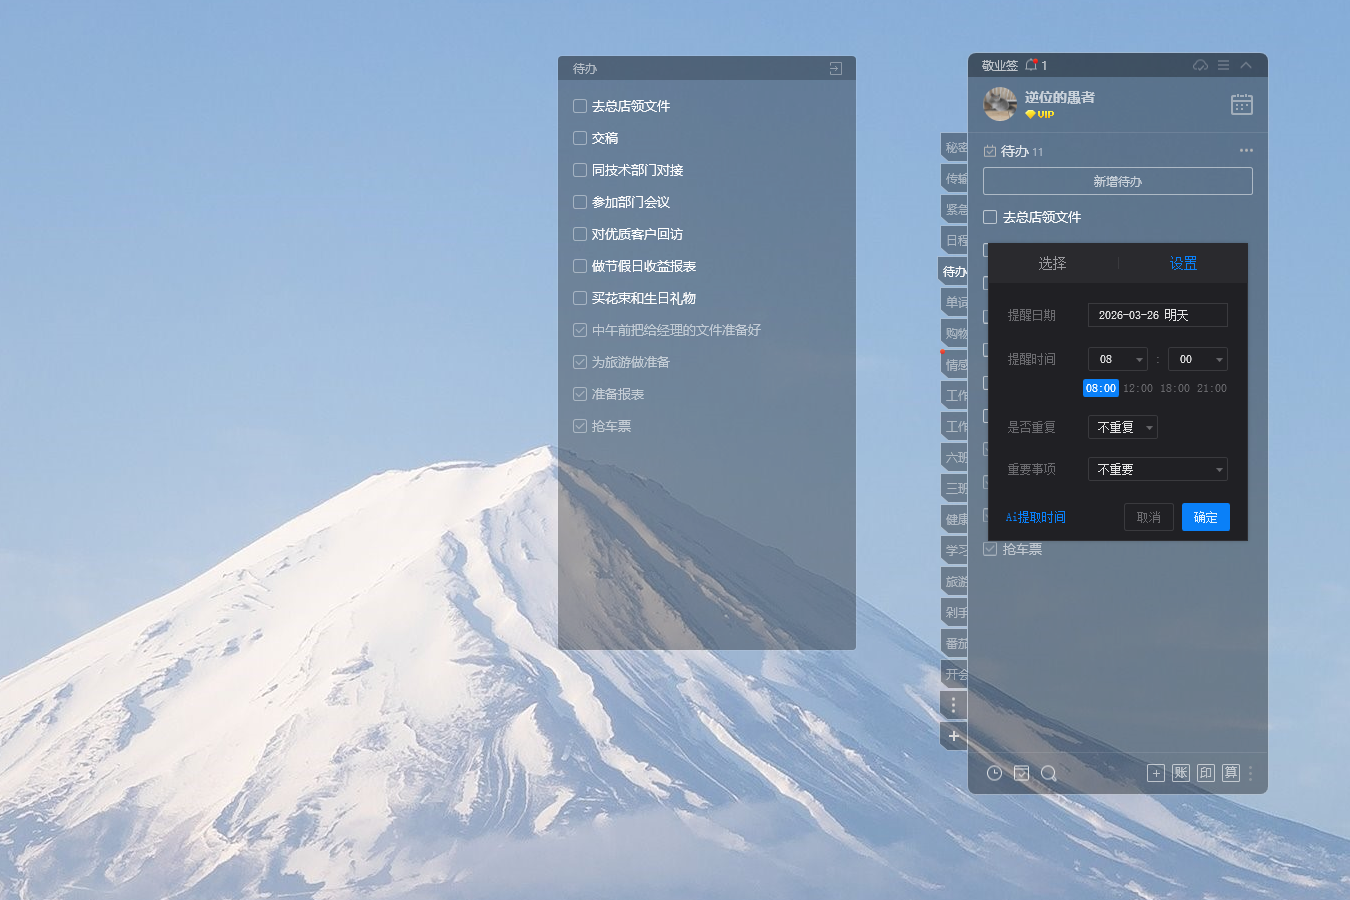Click the search magnifier icon at bottom
The height and width of the screenshot is (900, 1350).
pos(1048,773)
